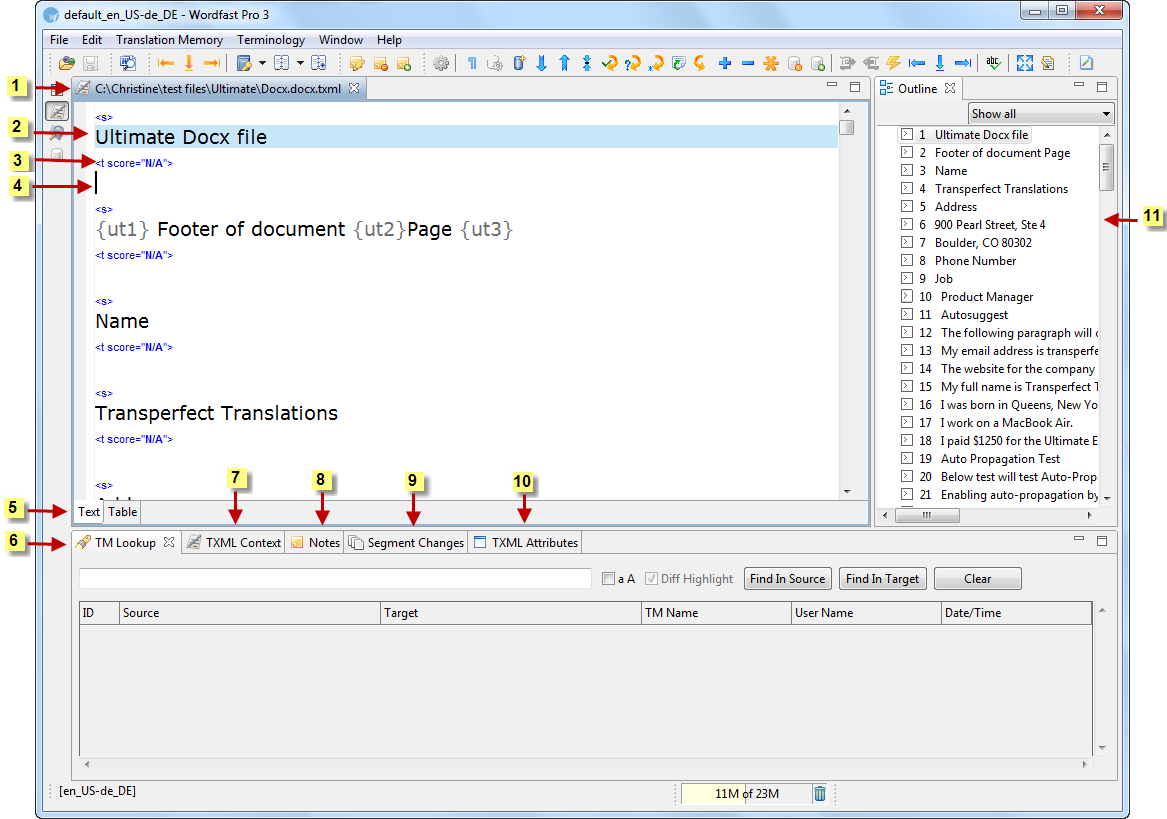
Task: Click the add-term book with plus icon
Action: [319, 63]
